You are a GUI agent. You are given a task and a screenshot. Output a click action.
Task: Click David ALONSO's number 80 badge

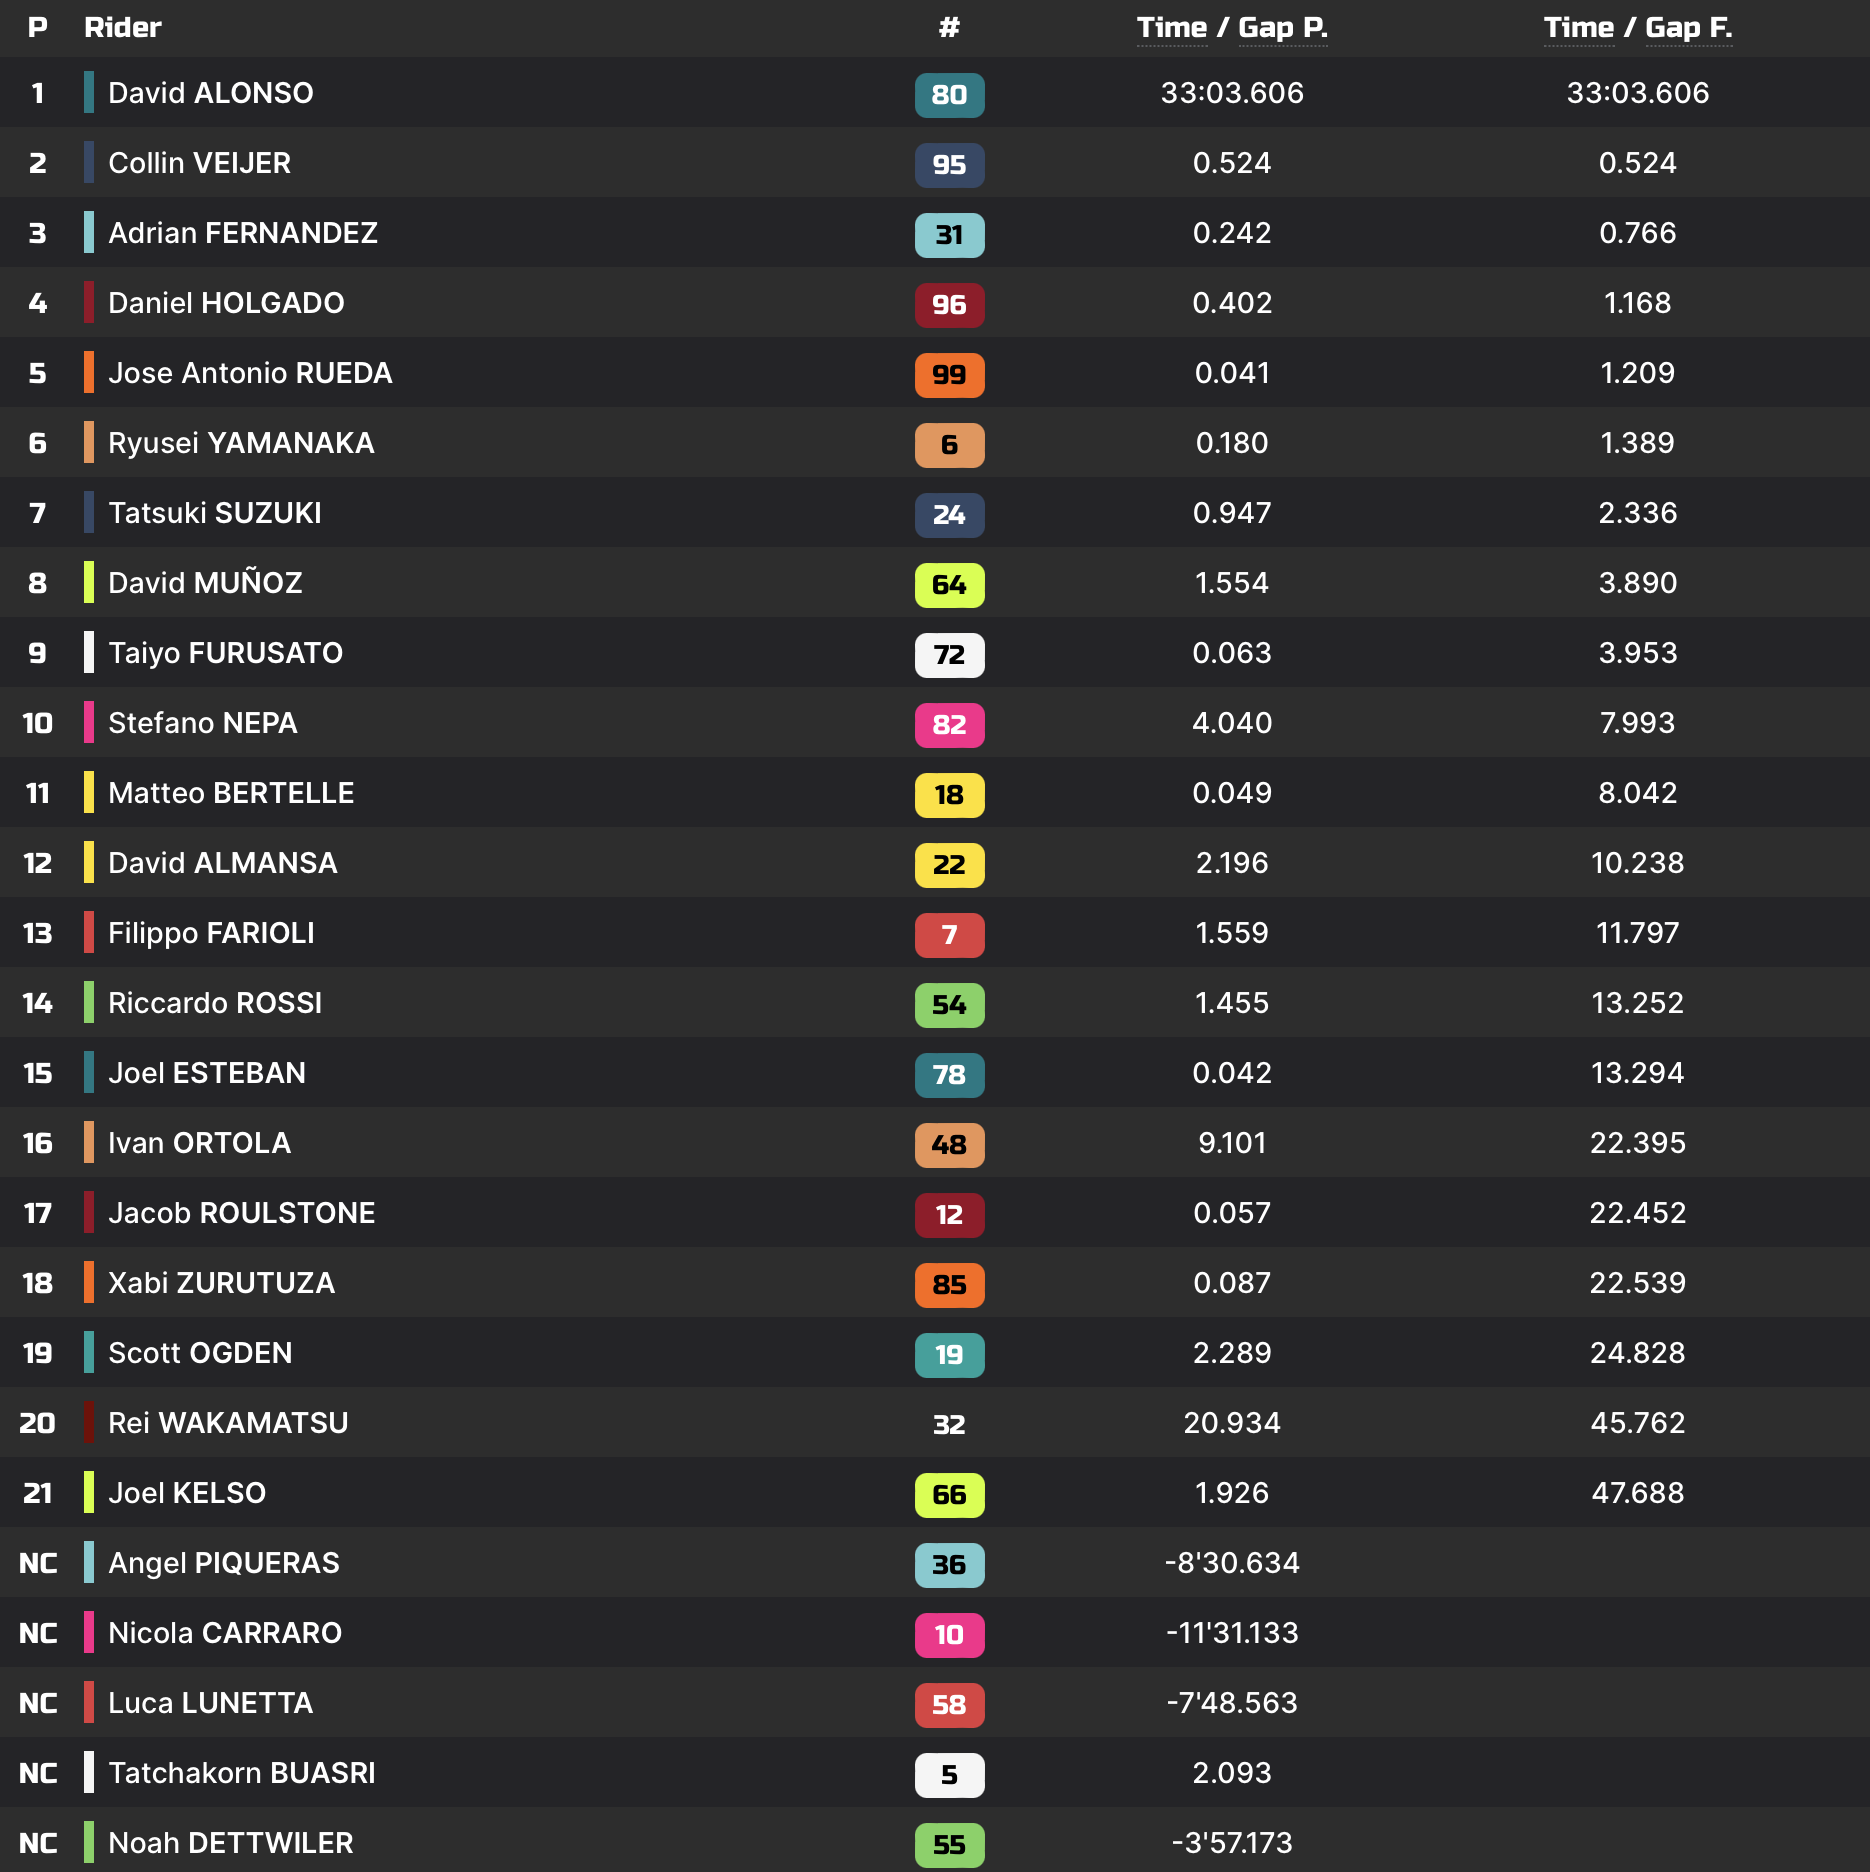[x=949, y=95]
